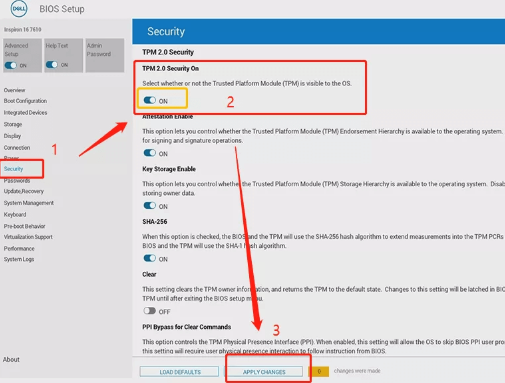Open Boot Configuration in sidebar

point(25,101)
